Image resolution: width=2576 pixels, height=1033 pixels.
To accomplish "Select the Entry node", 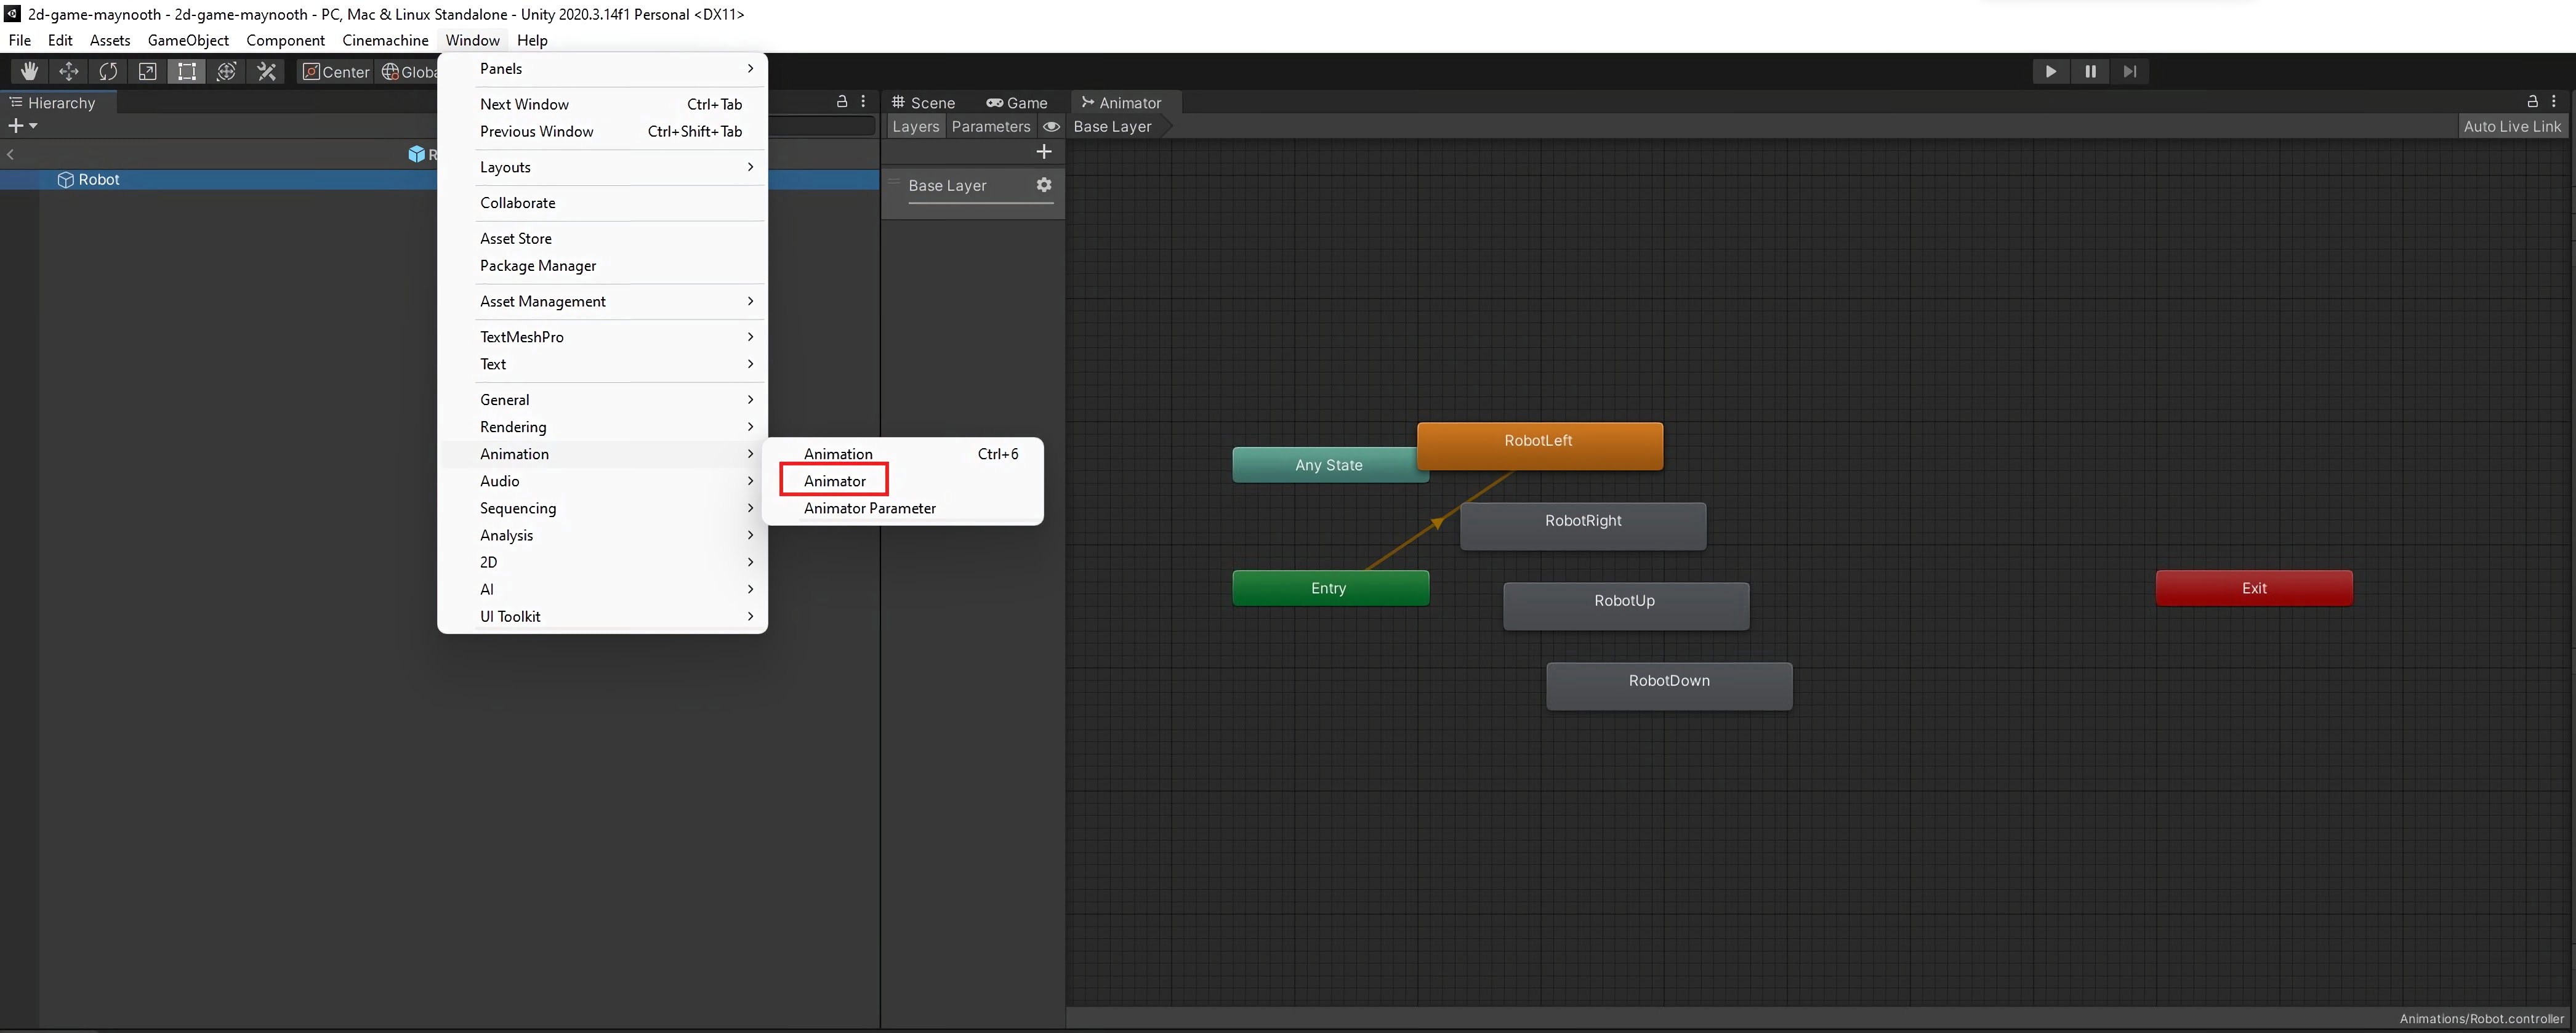I will pos(1330,588).
